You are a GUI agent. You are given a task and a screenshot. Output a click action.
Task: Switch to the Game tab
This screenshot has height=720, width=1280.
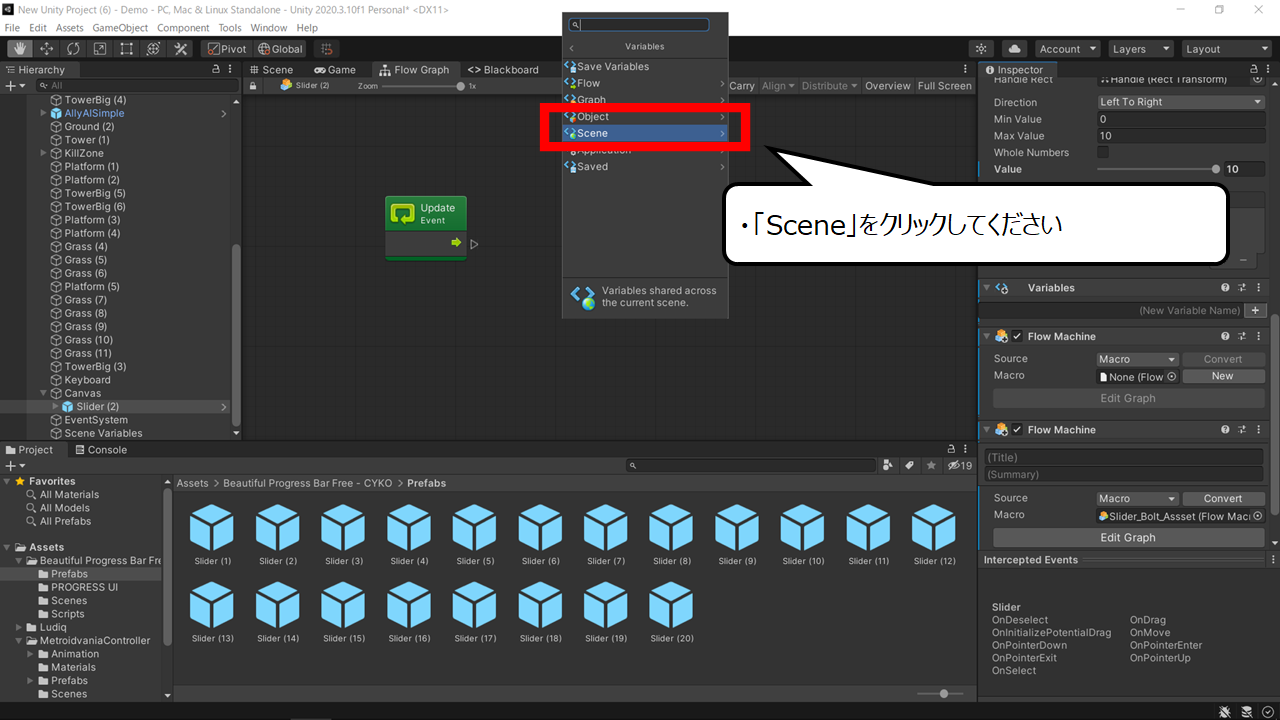(x=334, y=70)
